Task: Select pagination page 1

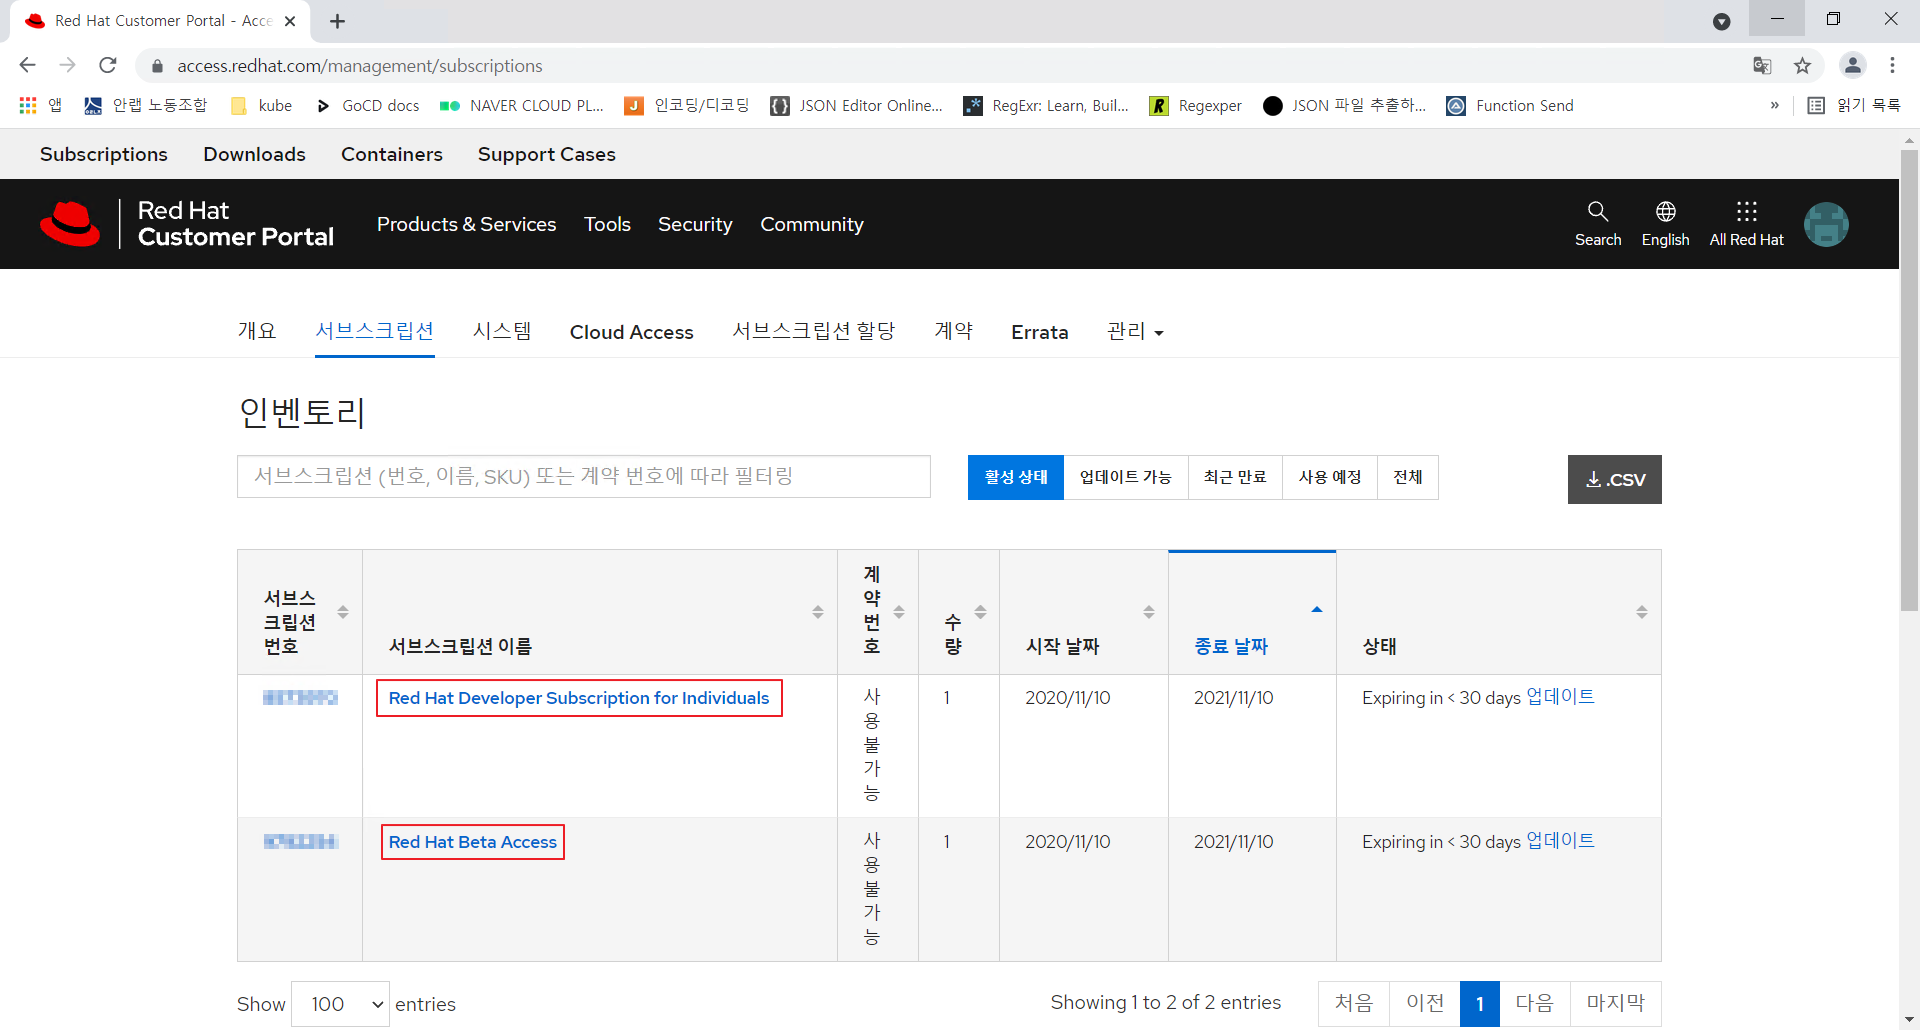Action: 1480,1003
